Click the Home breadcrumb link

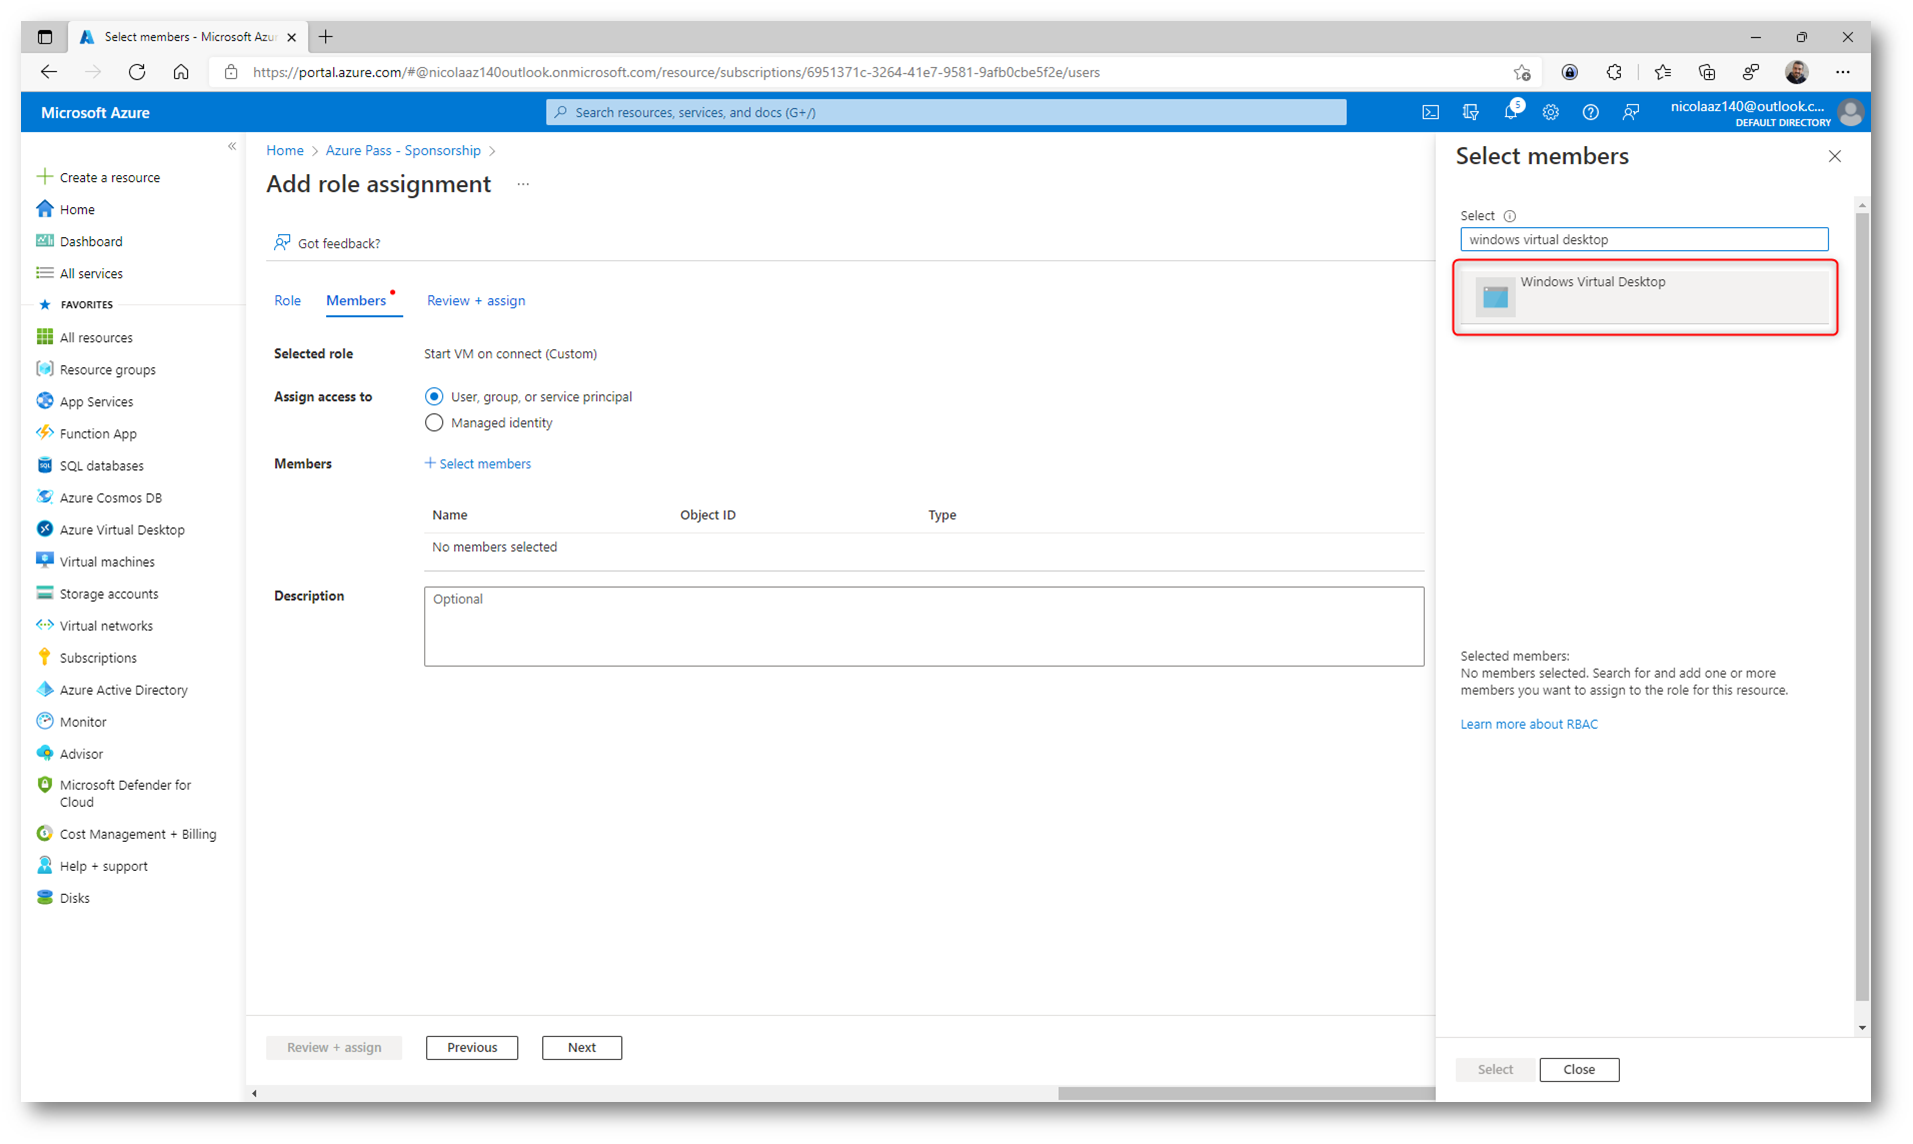(x=285, y=150)
